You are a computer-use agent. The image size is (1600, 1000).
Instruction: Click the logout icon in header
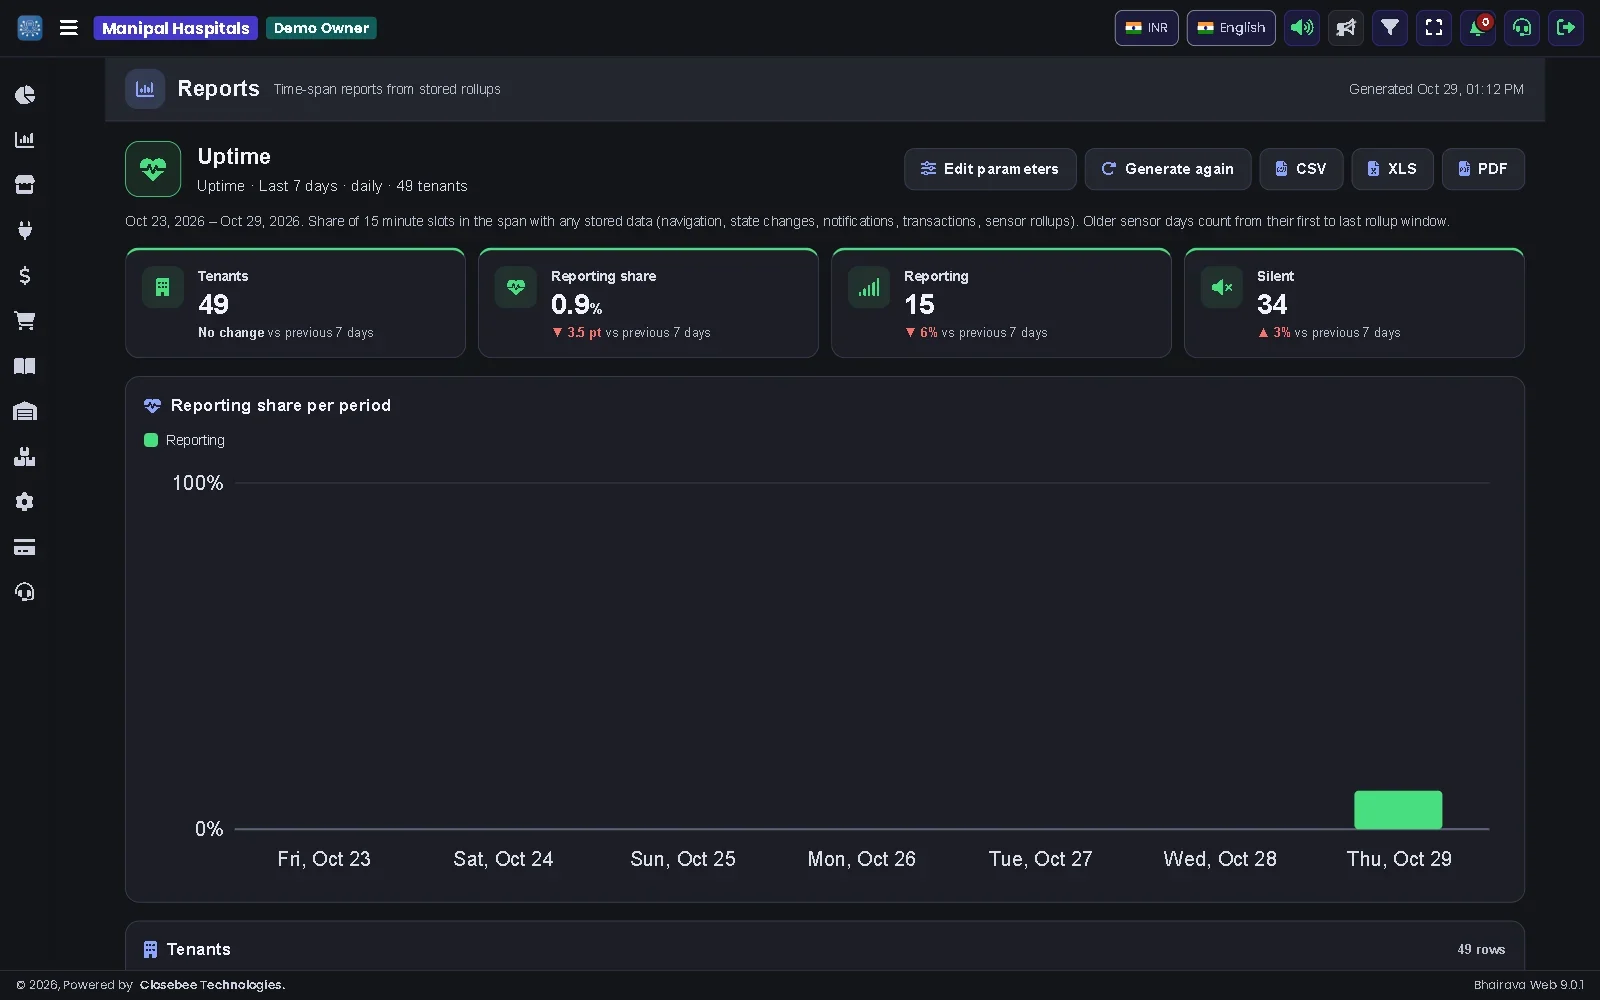(x=1566, y=28)
